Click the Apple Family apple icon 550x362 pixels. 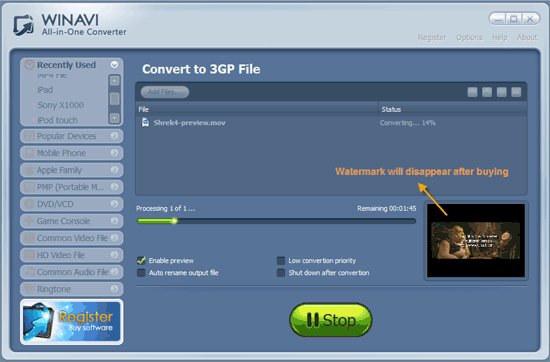click(29, 170)
